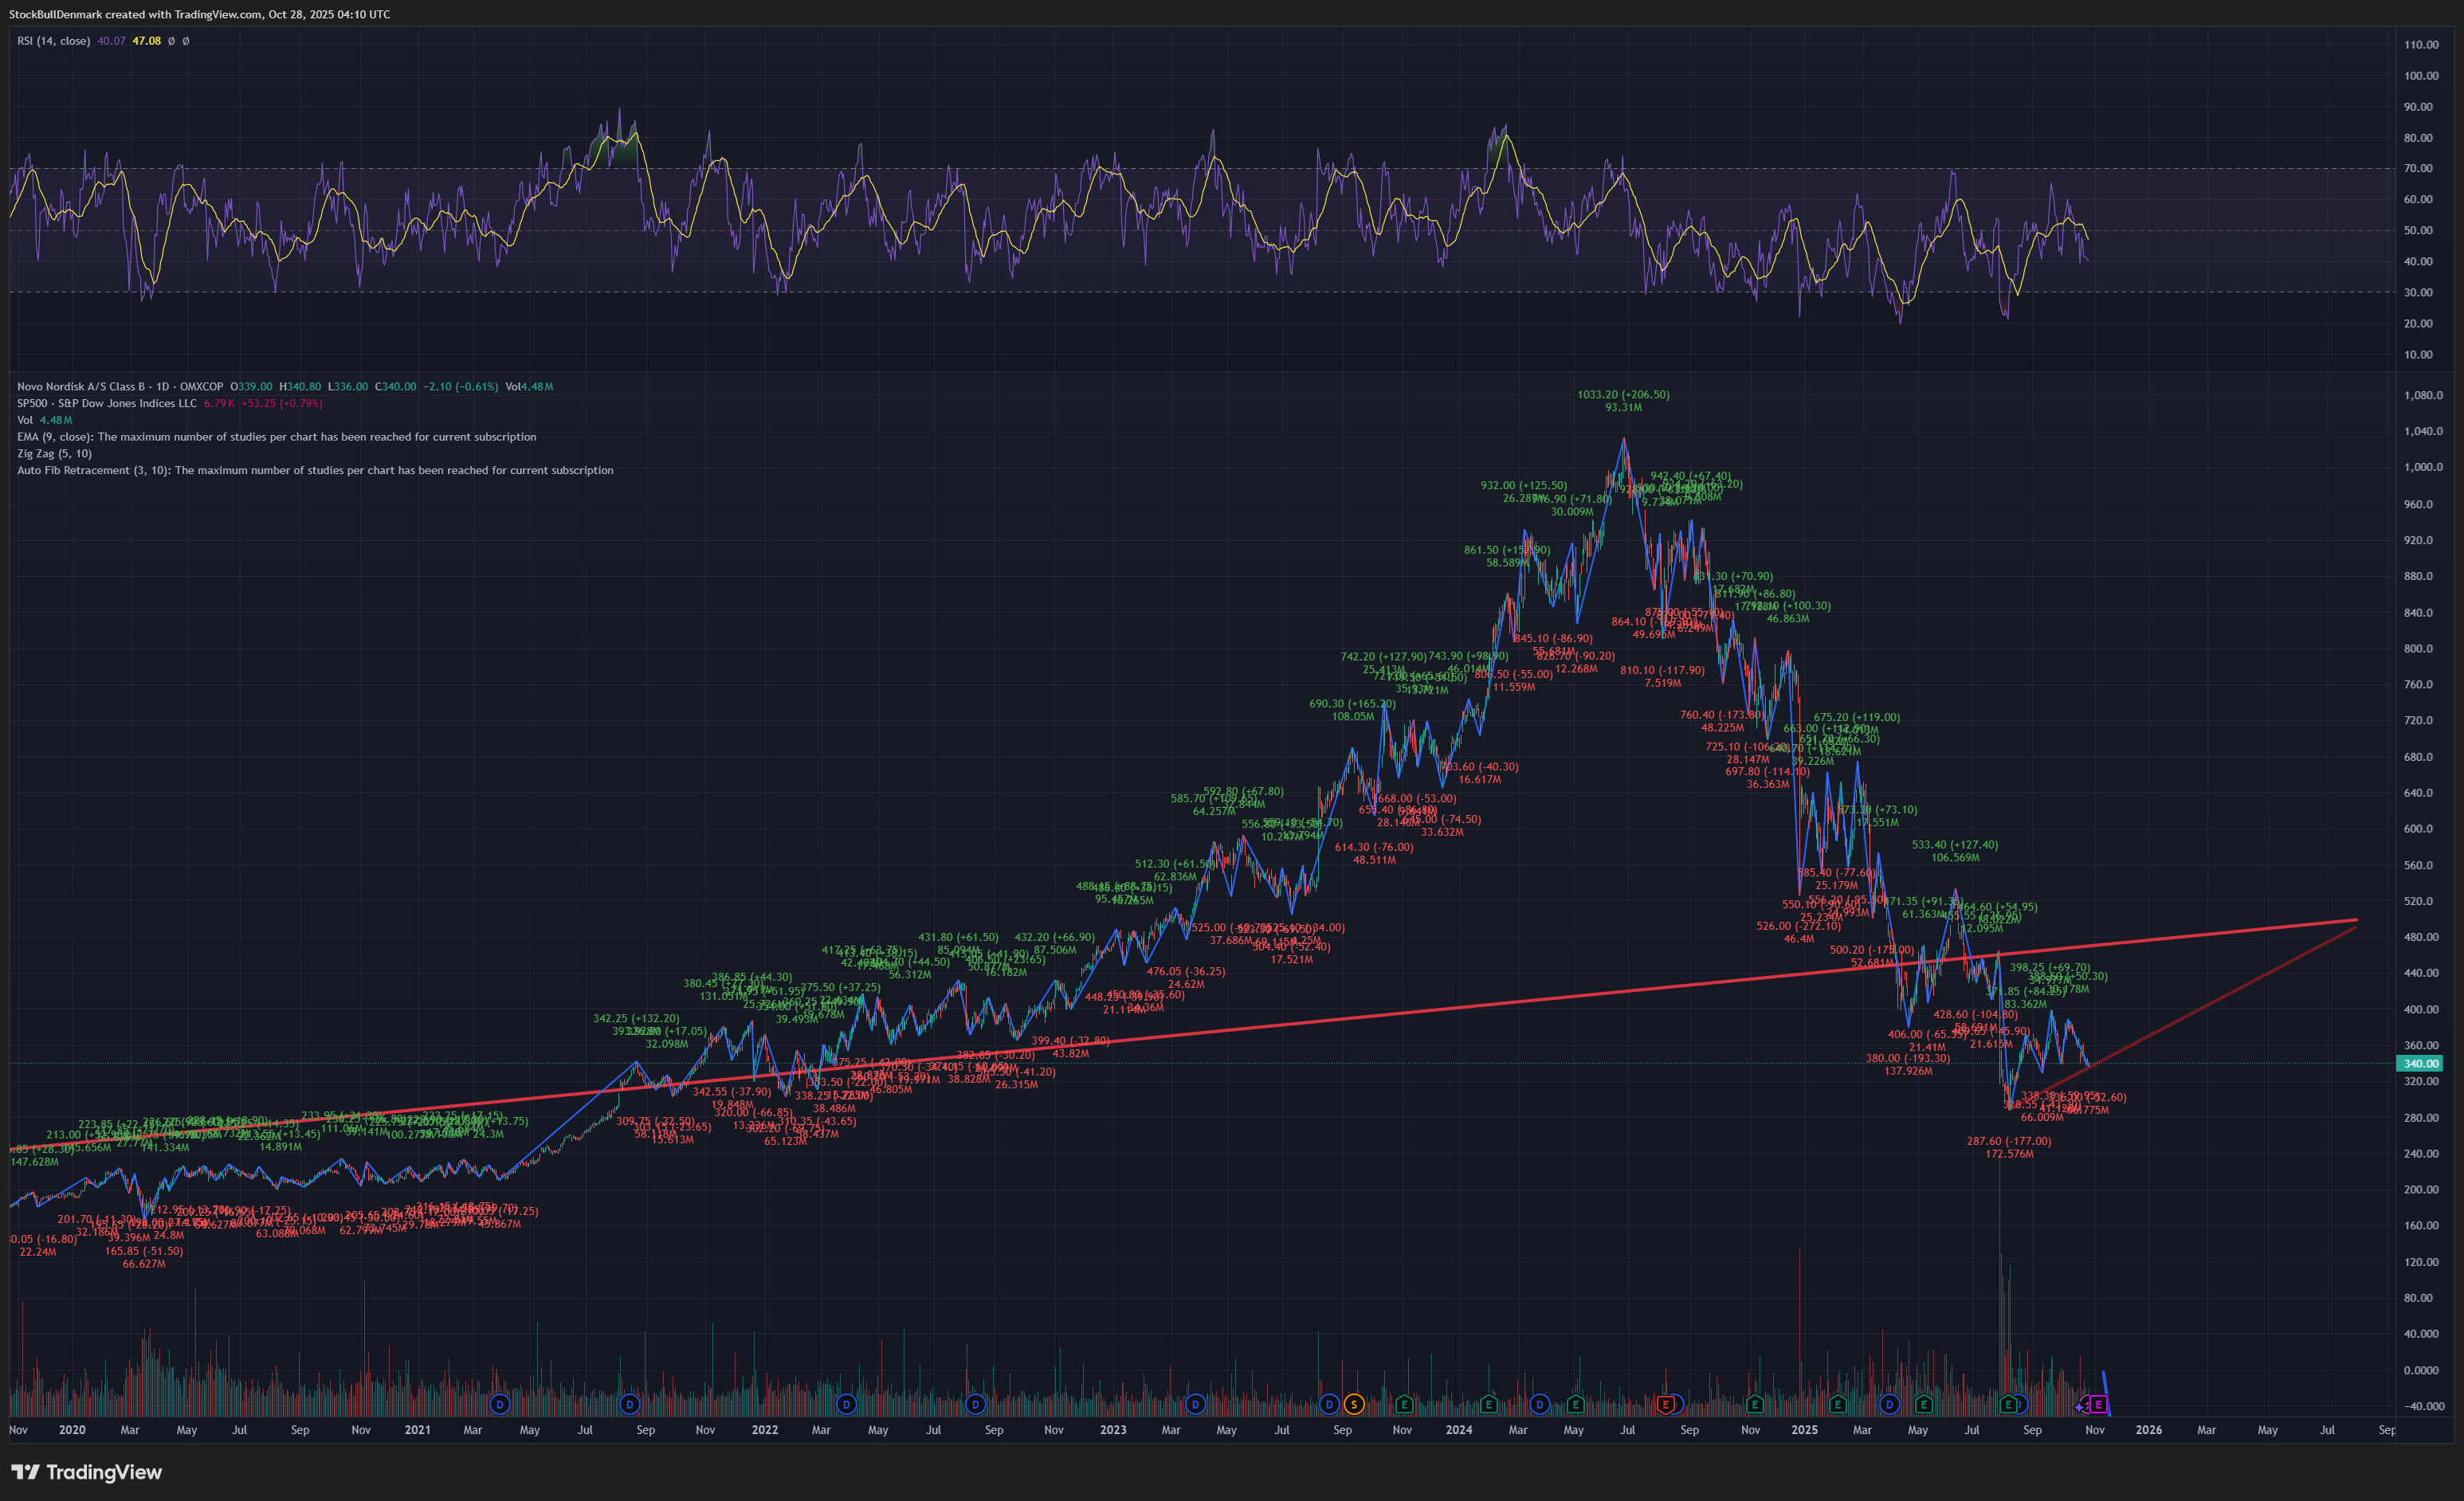The height and width of the screenshot is (1501, 2464).
Task: Select the 533.40 (+127.40) swing high label
Action: (1955, 844)
